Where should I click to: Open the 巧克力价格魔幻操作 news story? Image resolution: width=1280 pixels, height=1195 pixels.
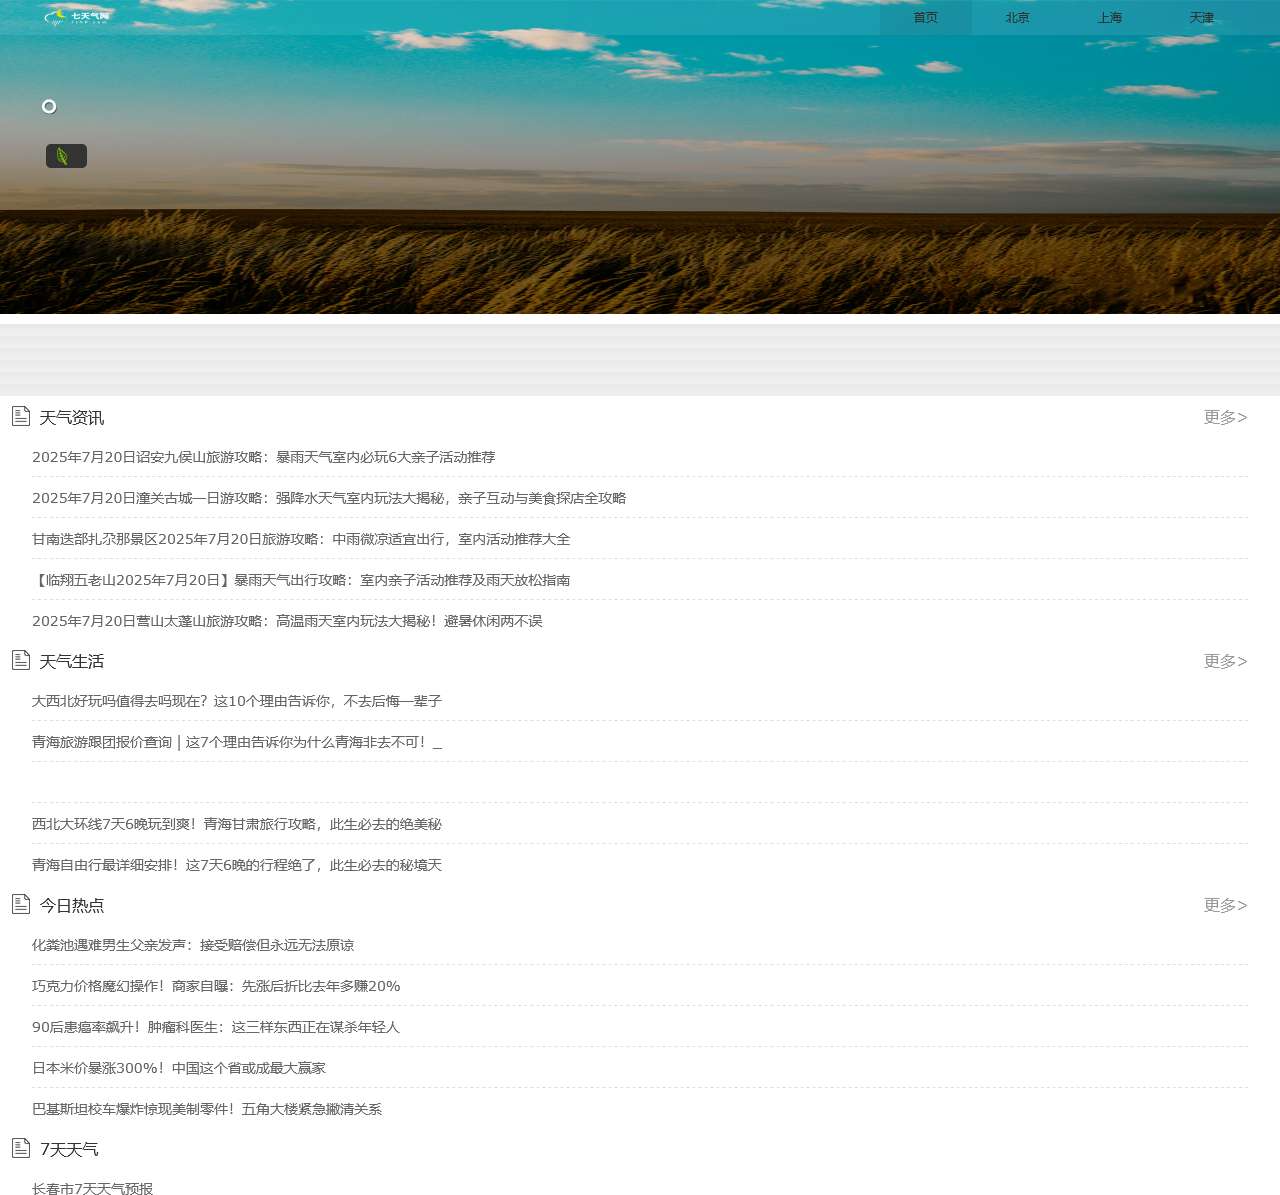[216, 986]
